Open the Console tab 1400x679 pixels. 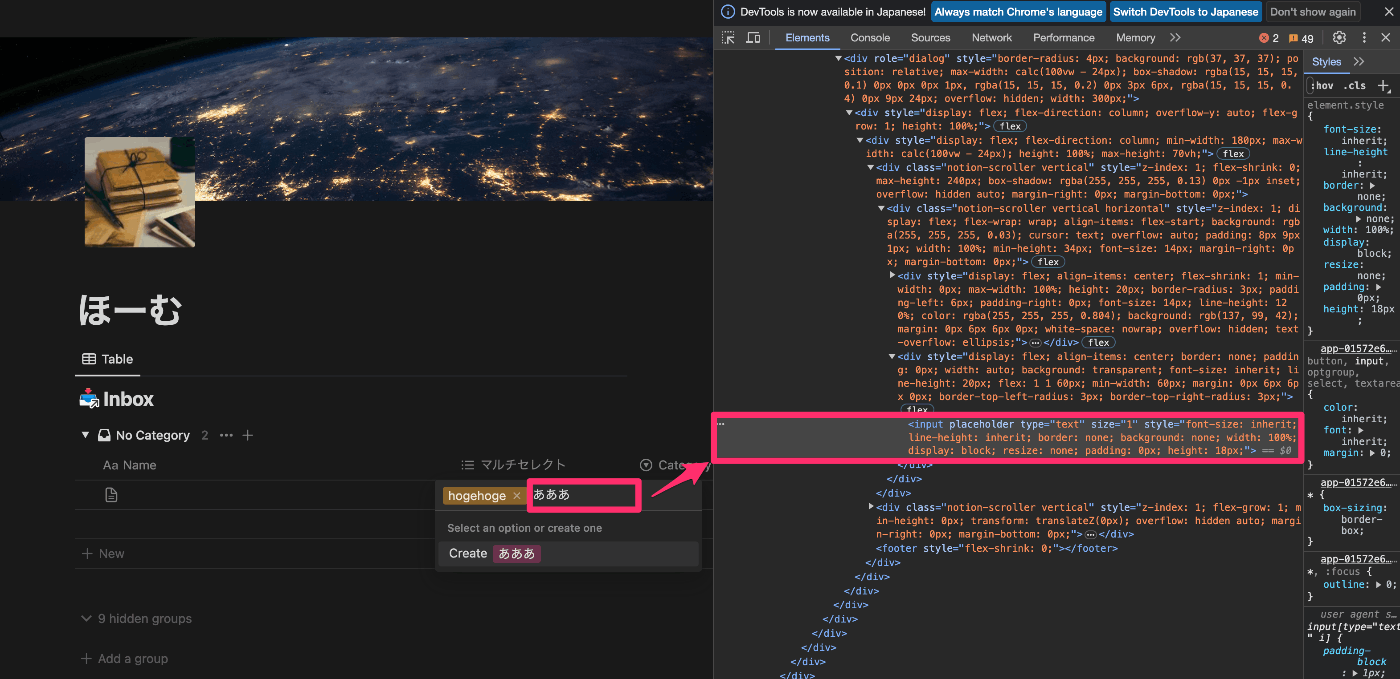(870, 38)
